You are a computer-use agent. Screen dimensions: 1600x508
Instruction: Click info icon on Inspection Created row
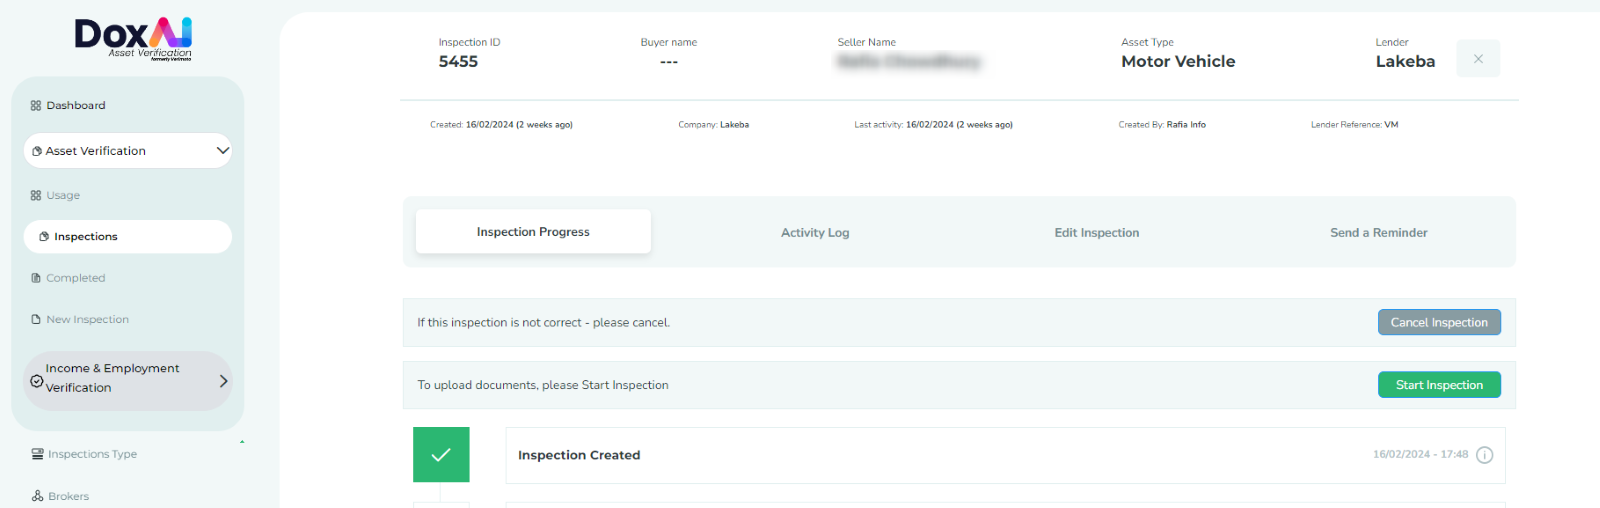1485,455
